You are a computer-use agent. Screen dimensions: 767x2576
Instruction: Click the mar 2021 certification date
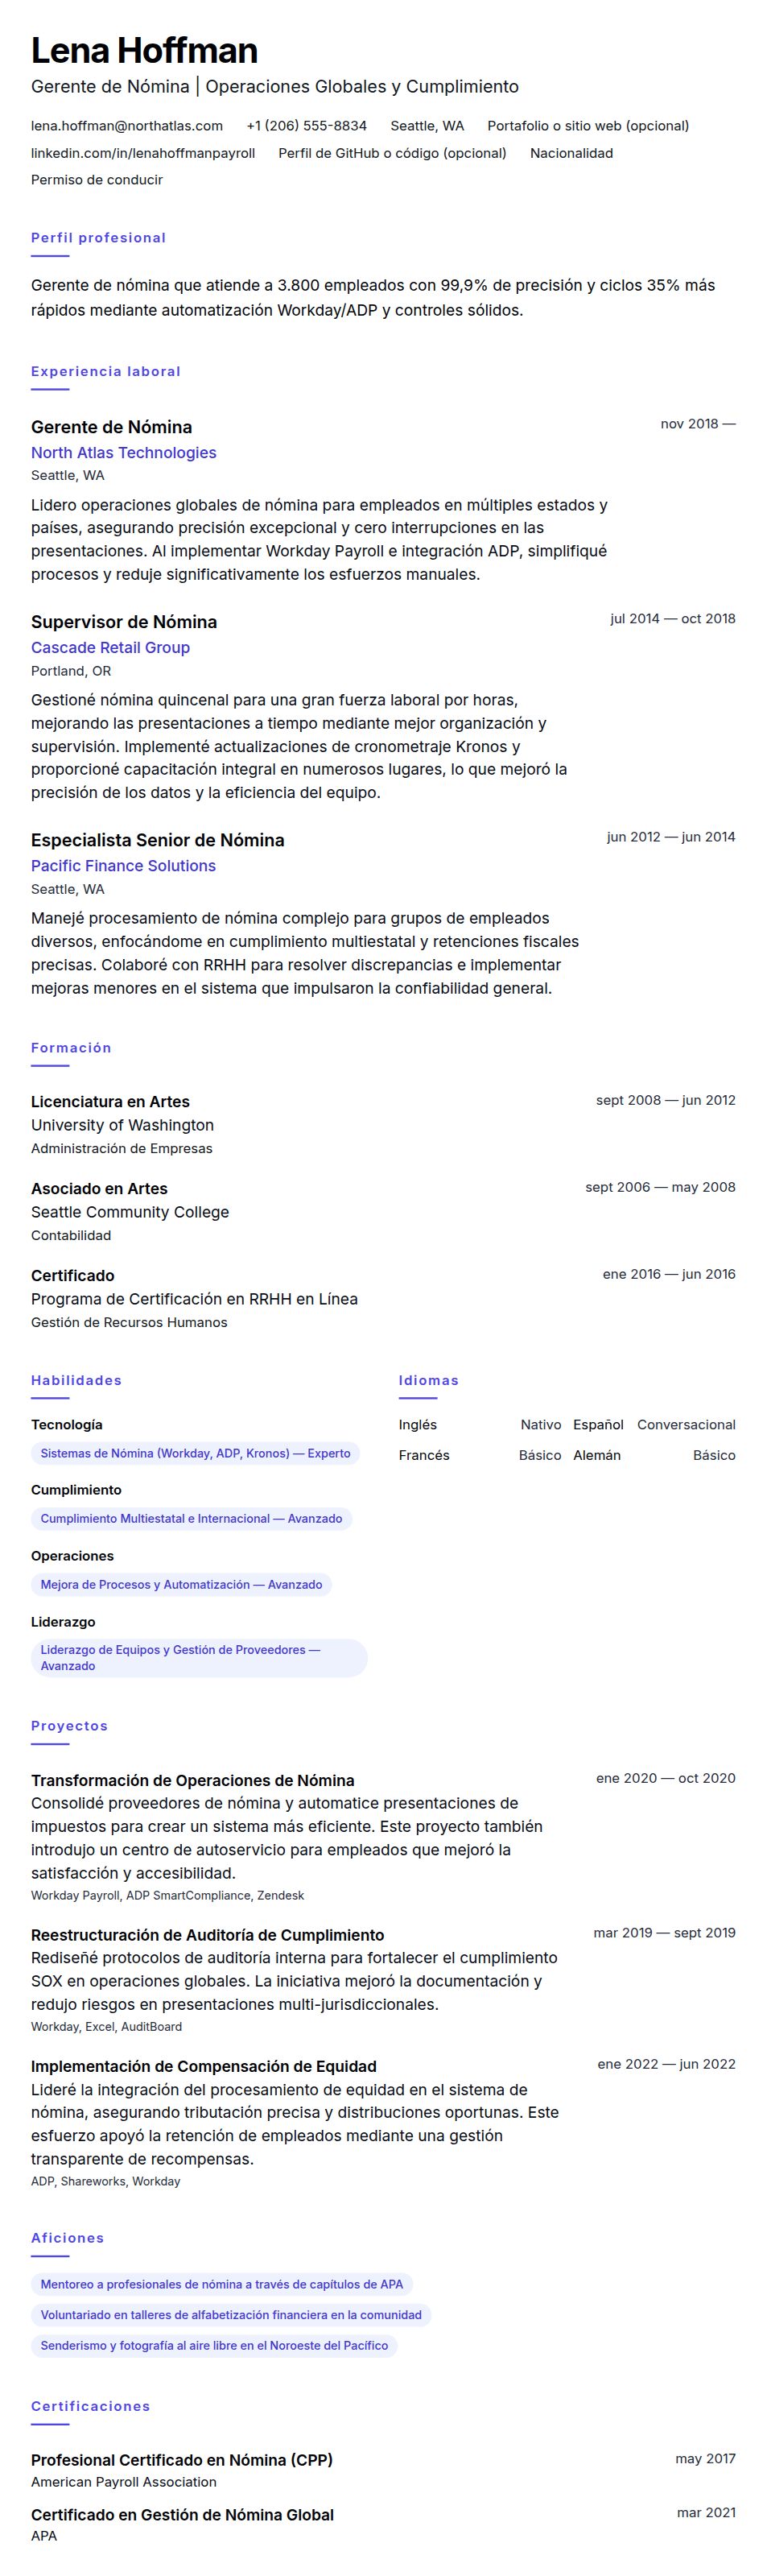(x=706, y=2513)
